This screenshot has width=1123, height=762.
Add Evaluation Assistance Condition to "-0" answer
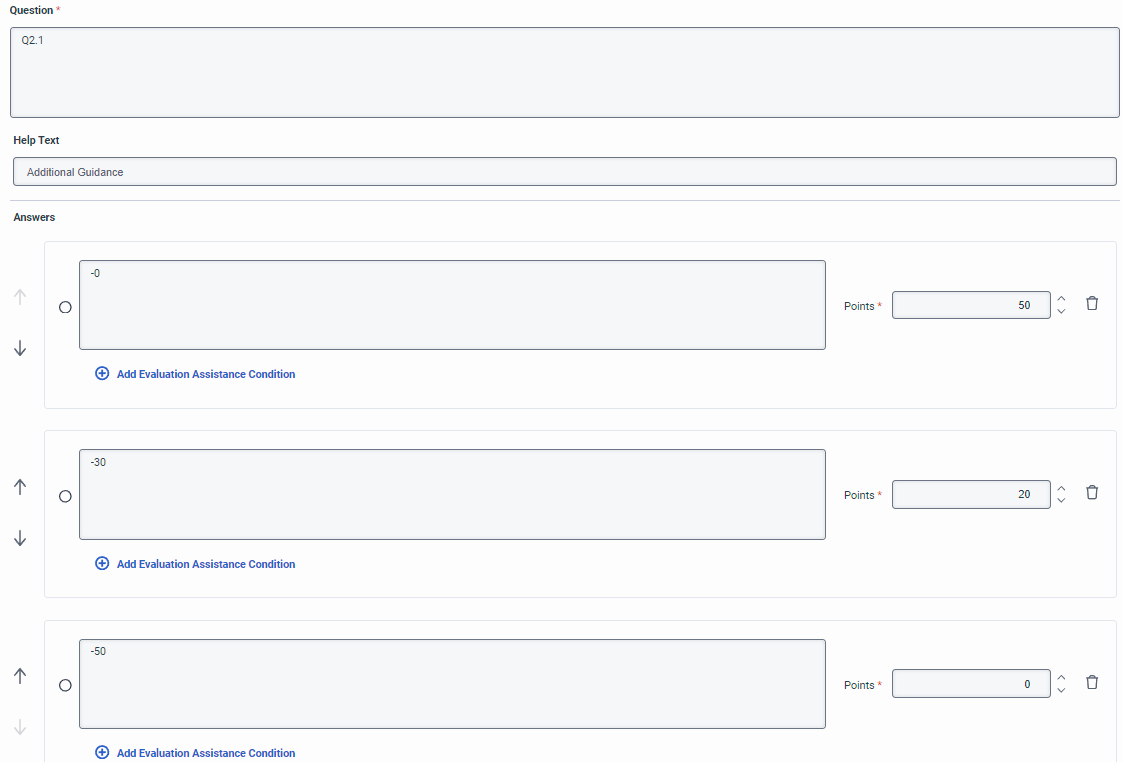205,374
